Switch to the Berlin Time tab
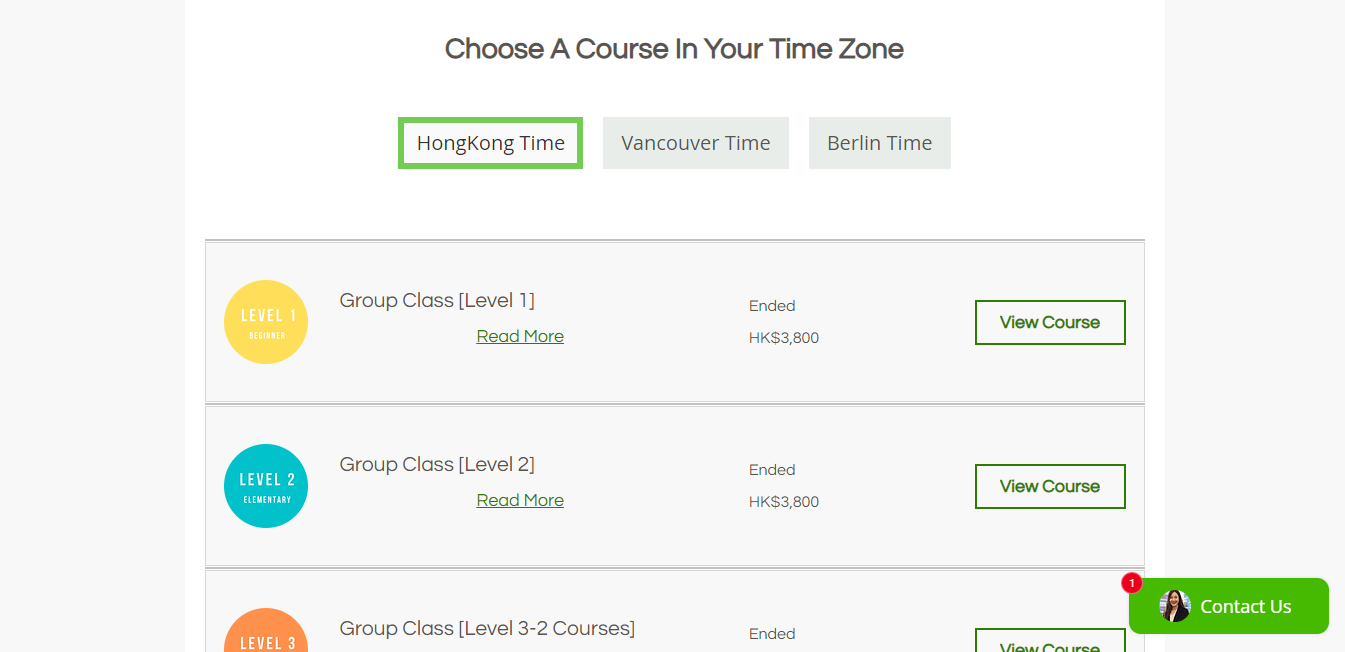 point(879,143)
